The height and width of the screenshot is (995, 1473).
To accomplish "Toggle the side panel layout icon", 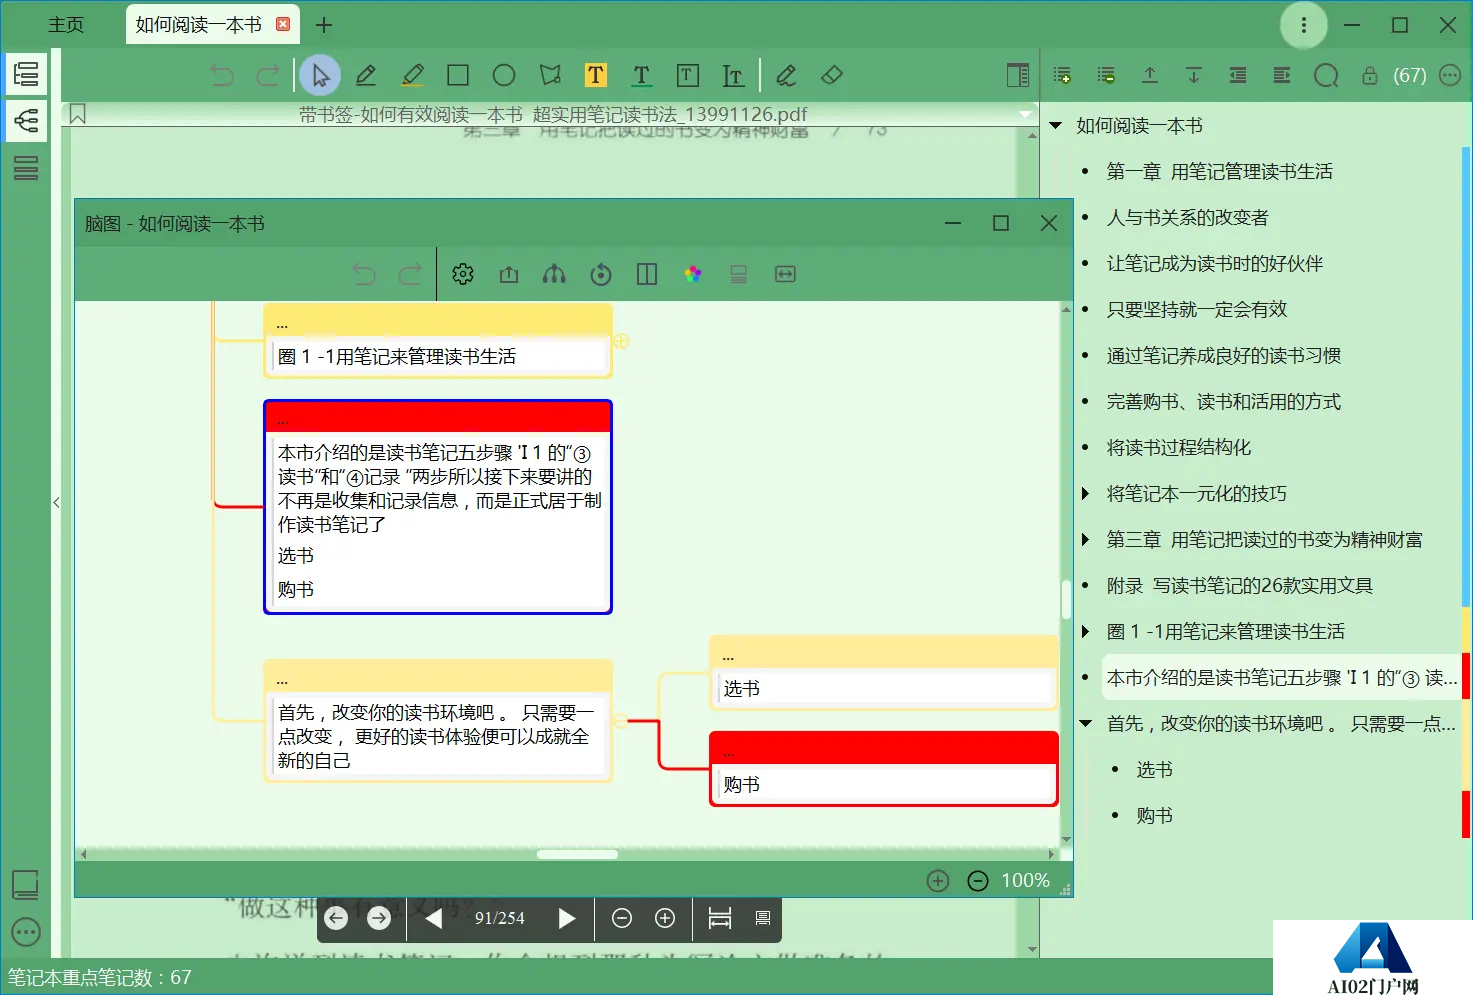I will [1017, 75].
